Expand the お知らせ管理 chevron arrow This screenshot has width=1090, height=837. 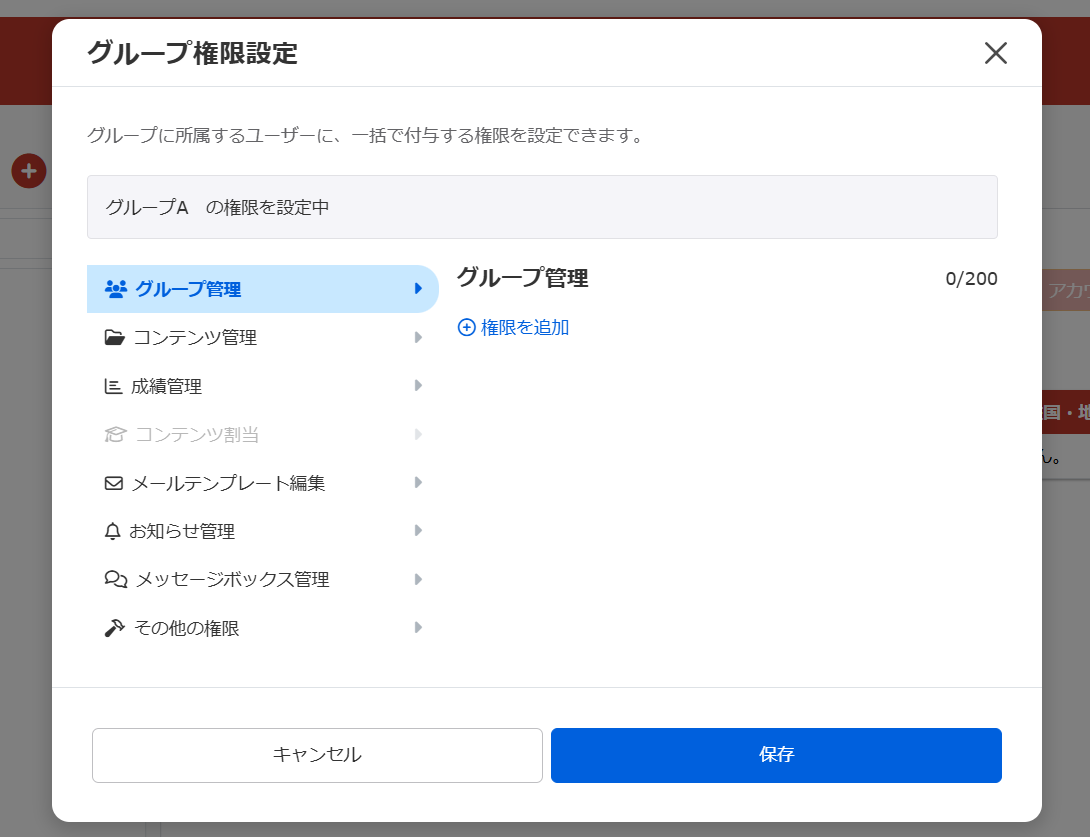[x=418, y=531]
